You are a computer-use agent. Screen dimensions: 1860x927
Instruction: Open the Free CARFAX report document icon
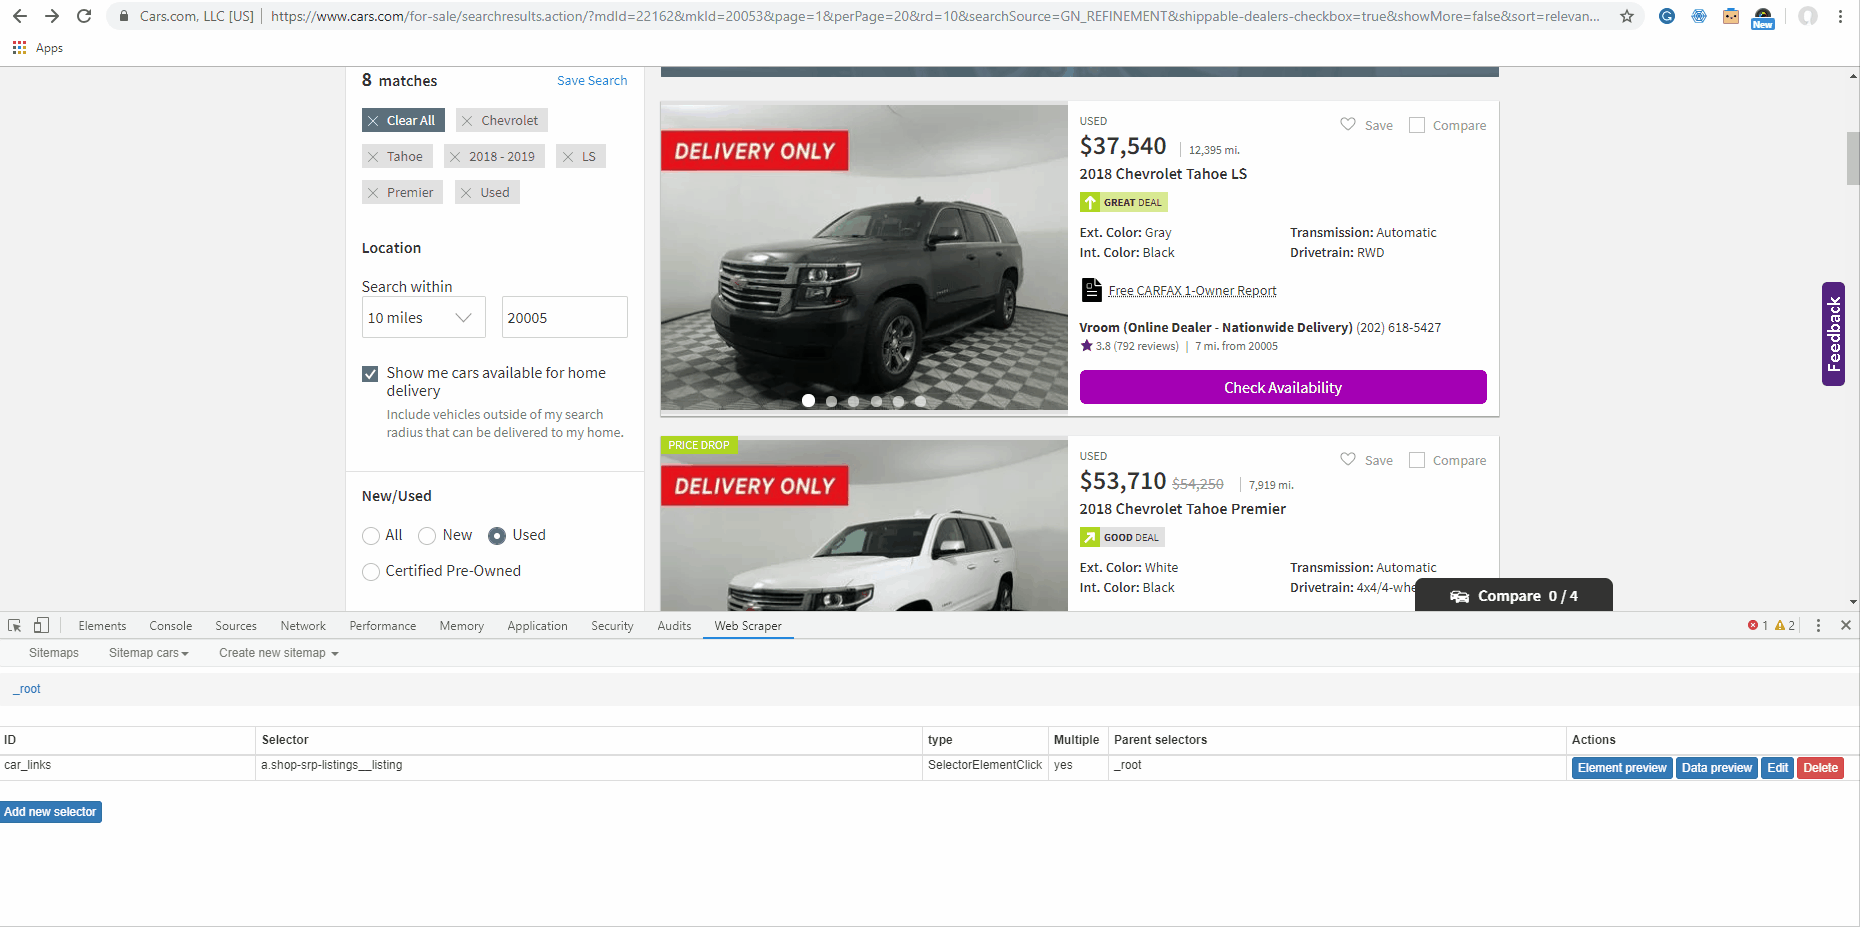[x=1092, y=290]
